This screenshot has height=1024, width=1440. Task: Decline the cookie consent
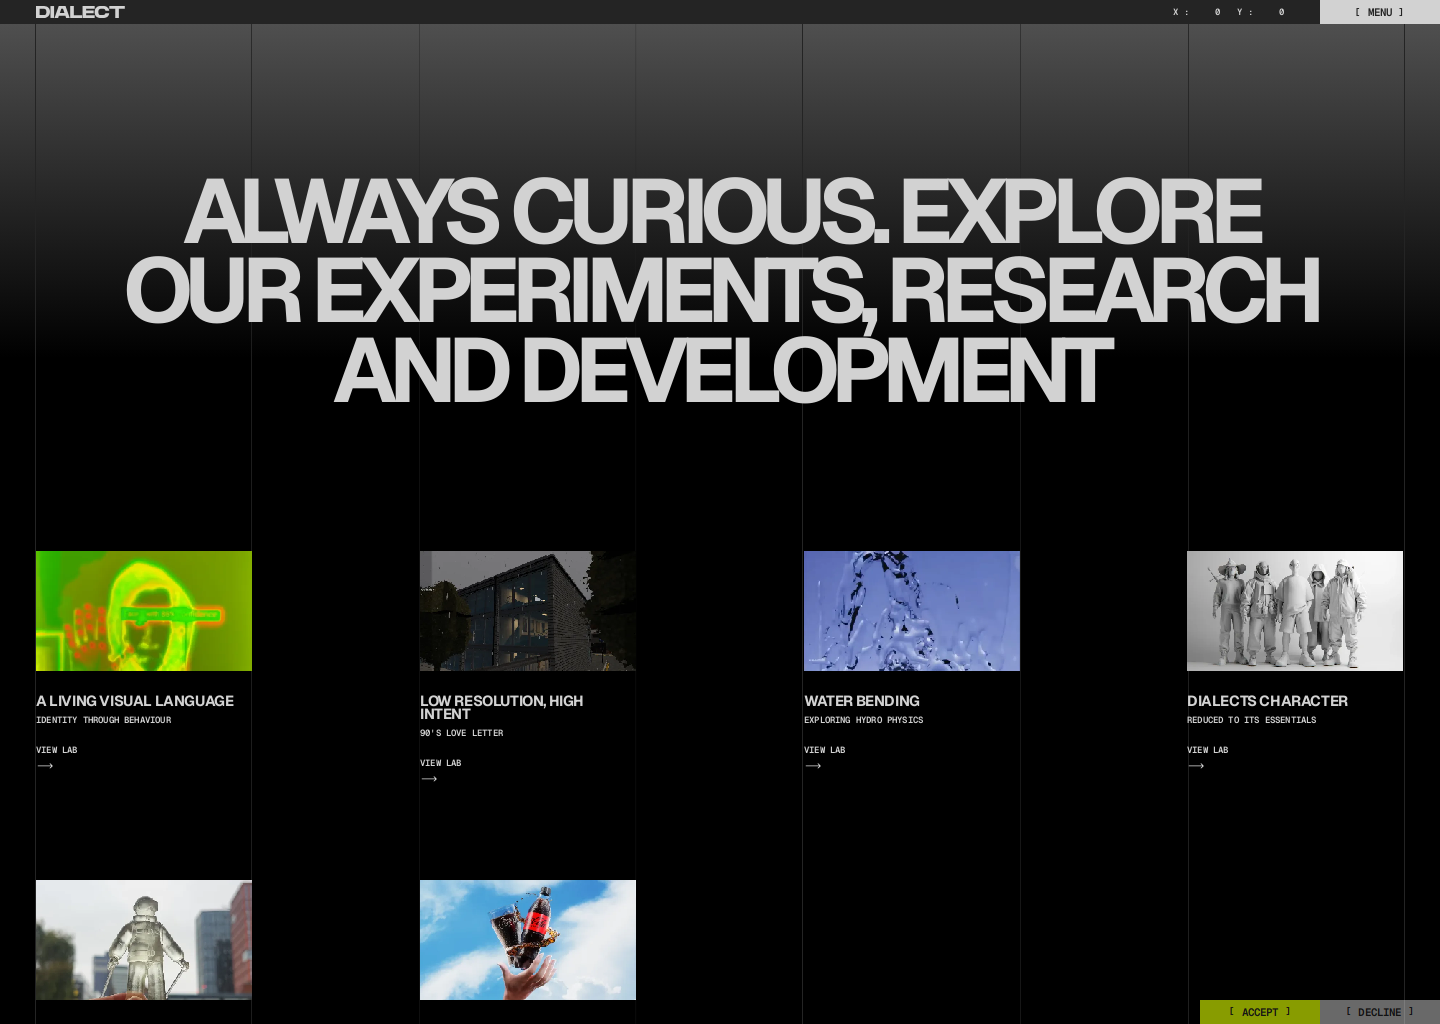tap(1379, 1012)
